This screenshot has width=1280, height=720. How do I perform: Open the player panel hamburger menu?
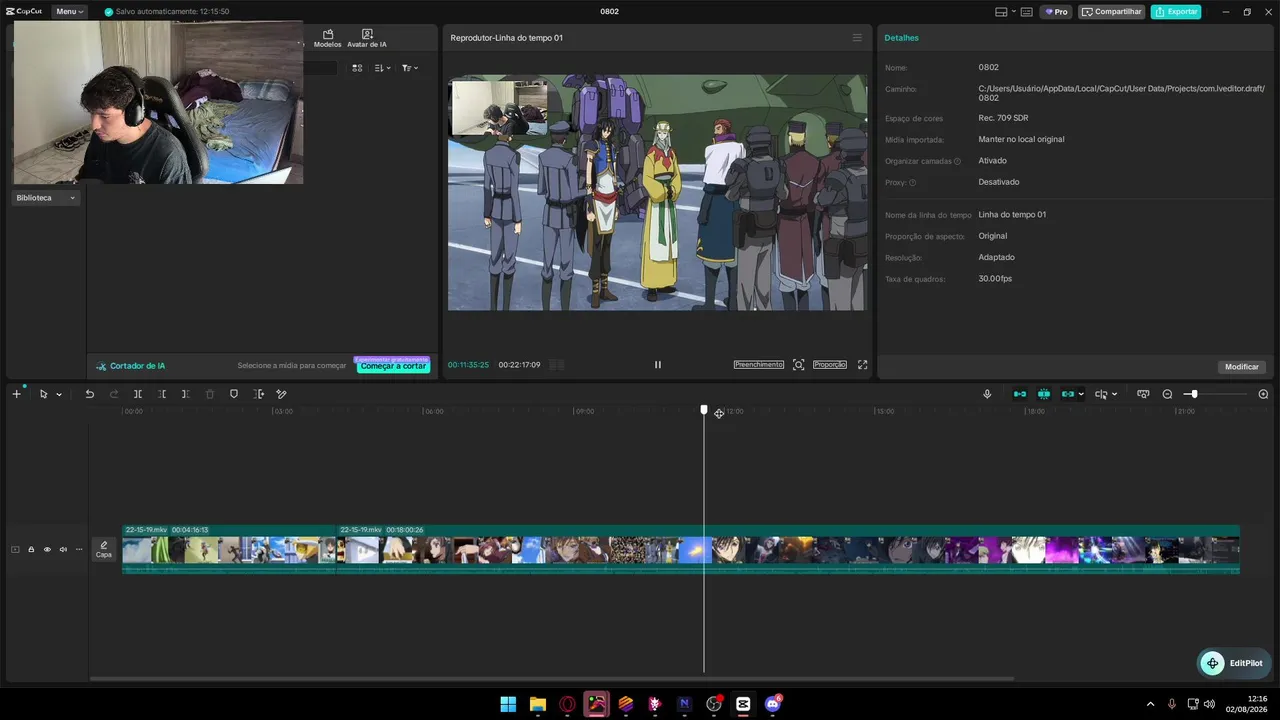click(x=857, y=38)
